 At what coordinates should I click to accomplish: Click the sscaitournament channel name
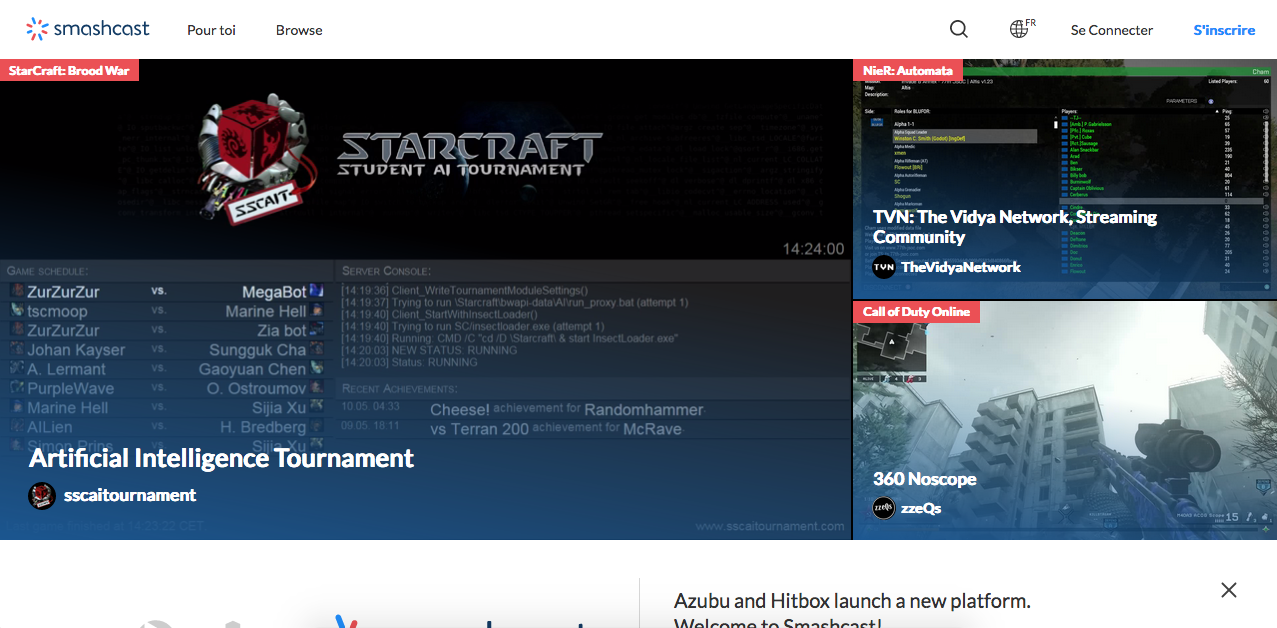click(130, 495)
